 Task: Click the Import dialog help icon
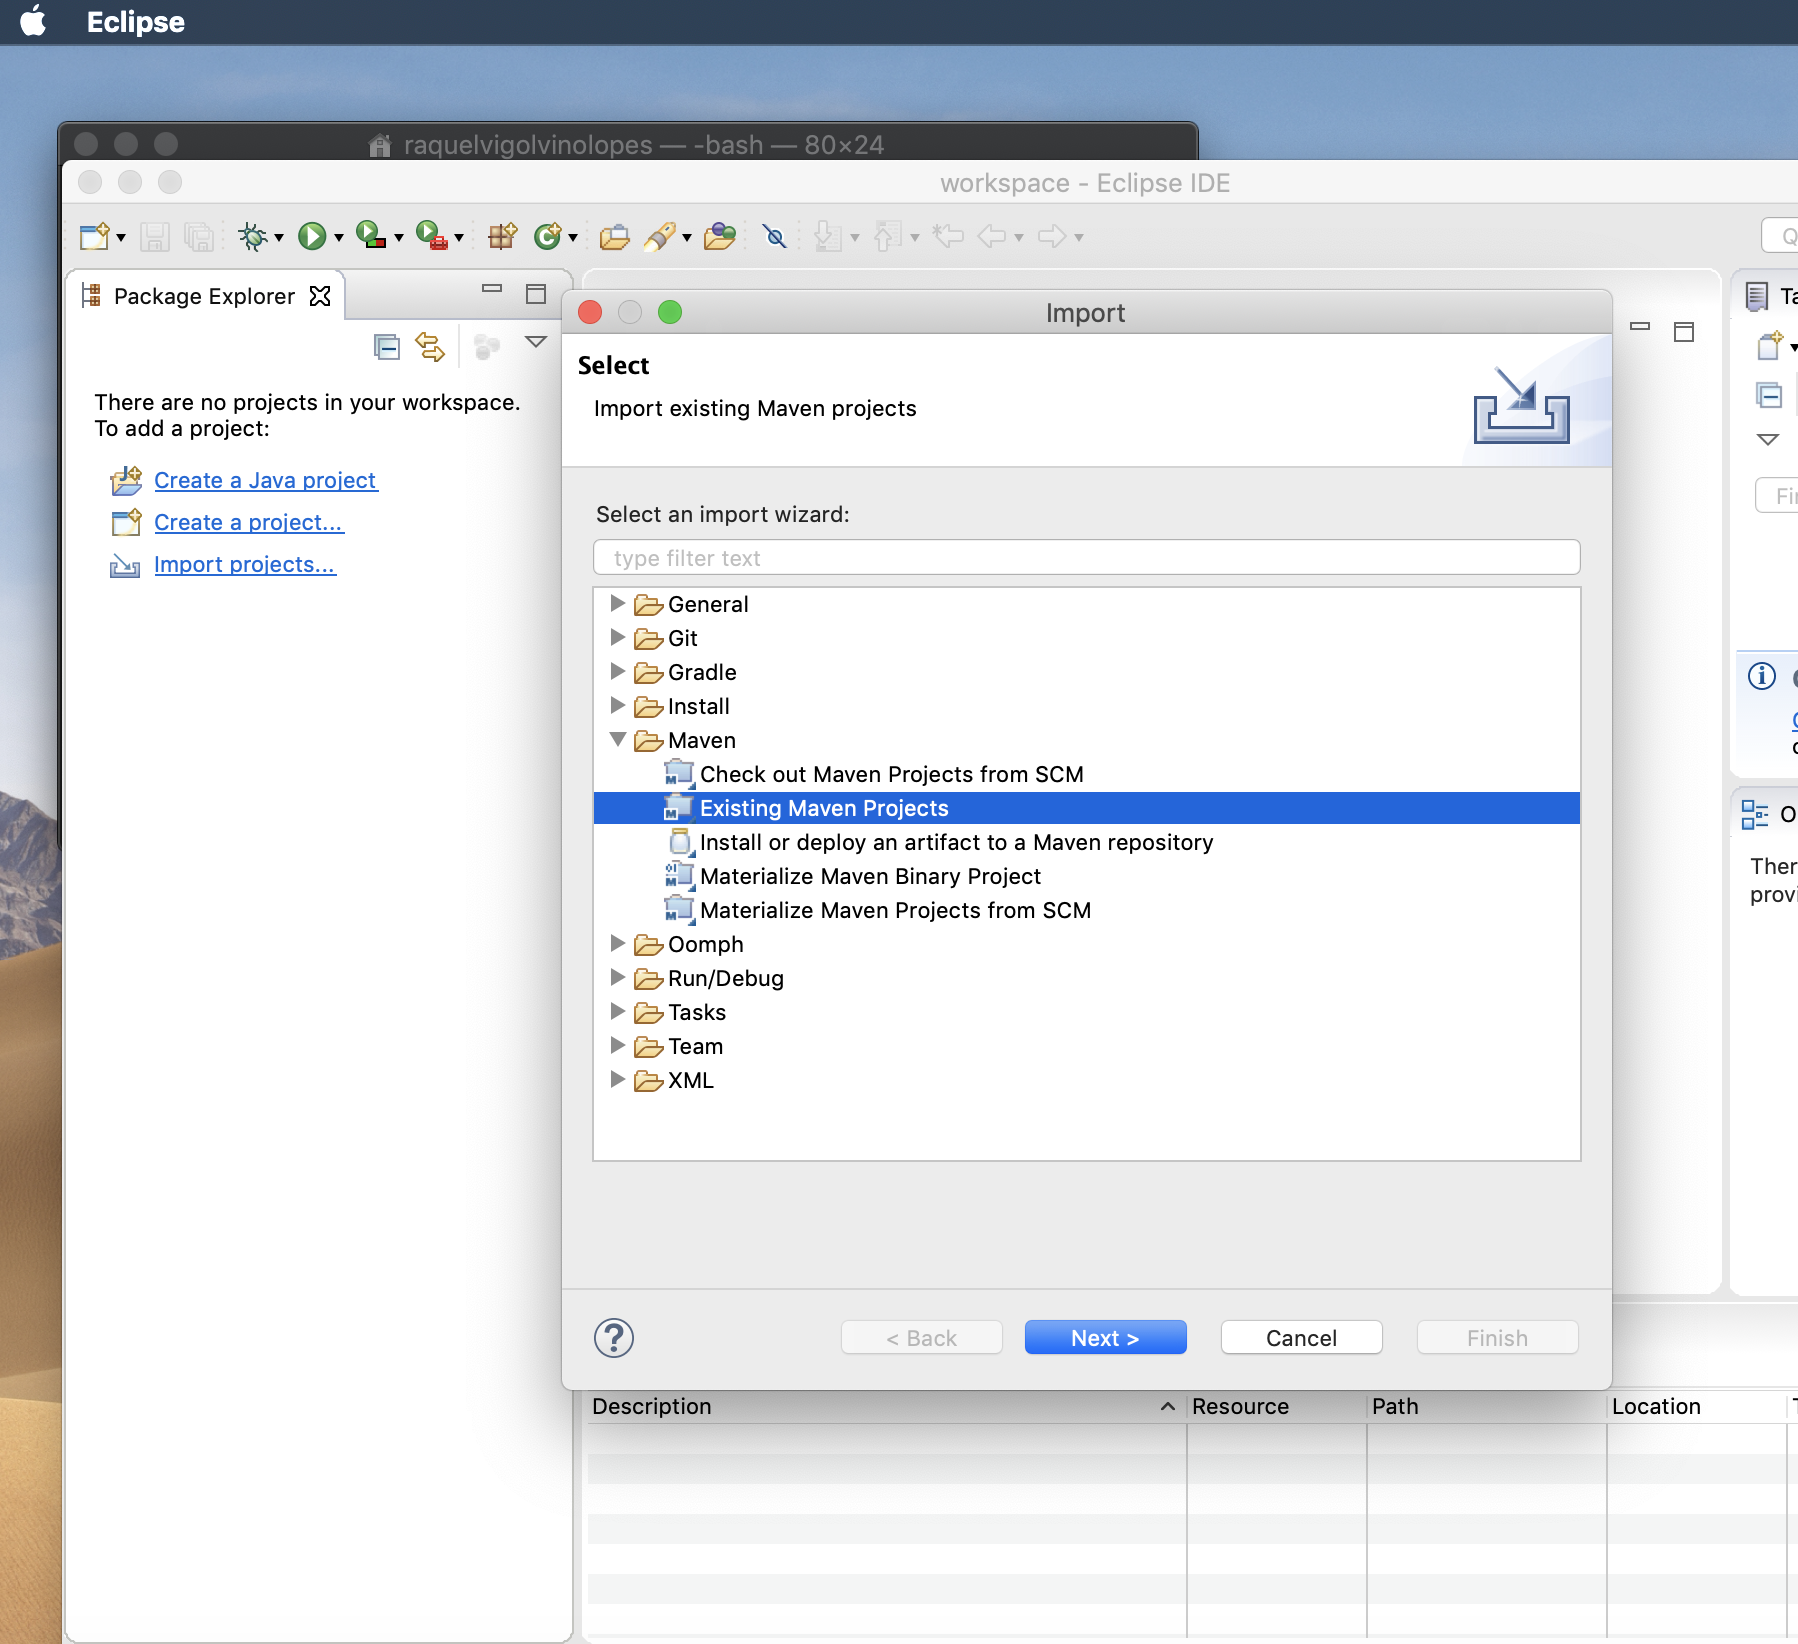click(x=614, y=1338)
